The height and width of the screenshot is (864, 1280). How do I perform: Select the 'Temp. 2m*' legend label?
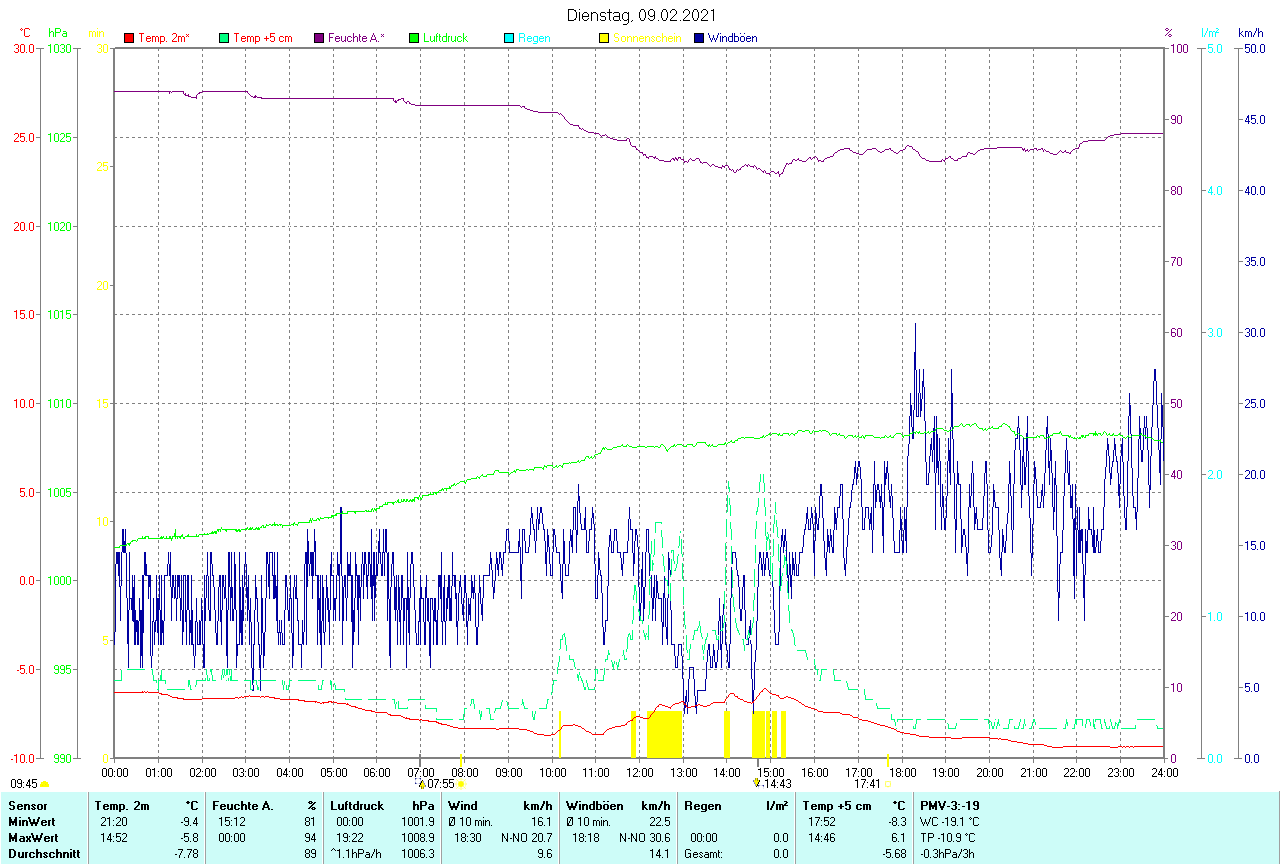click(x=164, y=38)
